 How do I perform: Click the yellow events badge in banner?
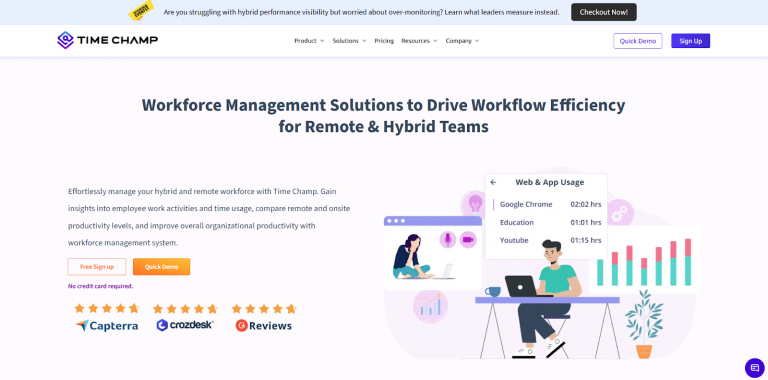click(142, 11)
